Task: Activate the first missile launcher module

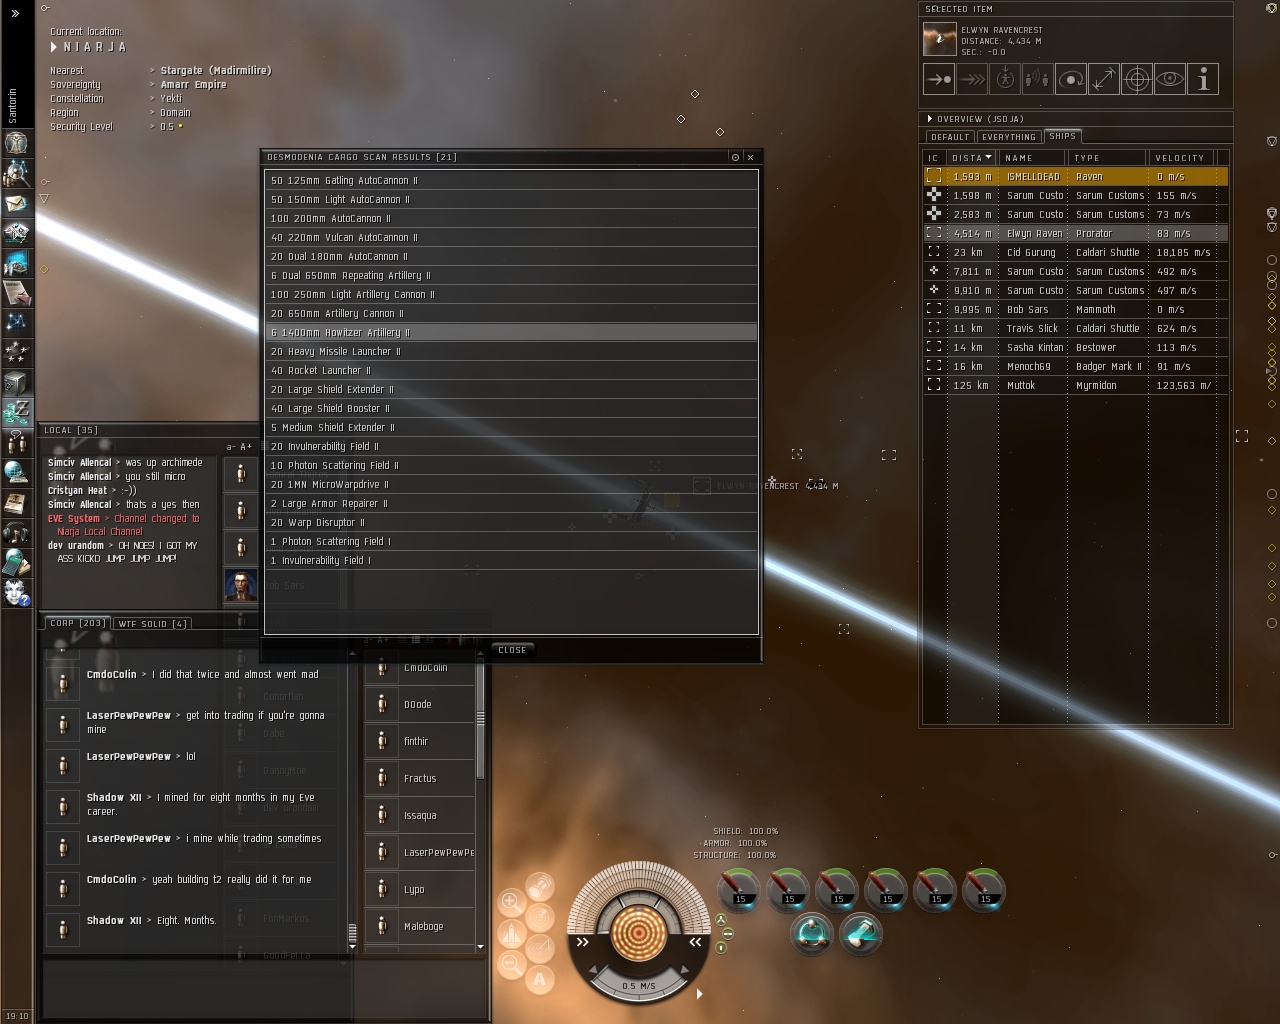Action: 740,889
